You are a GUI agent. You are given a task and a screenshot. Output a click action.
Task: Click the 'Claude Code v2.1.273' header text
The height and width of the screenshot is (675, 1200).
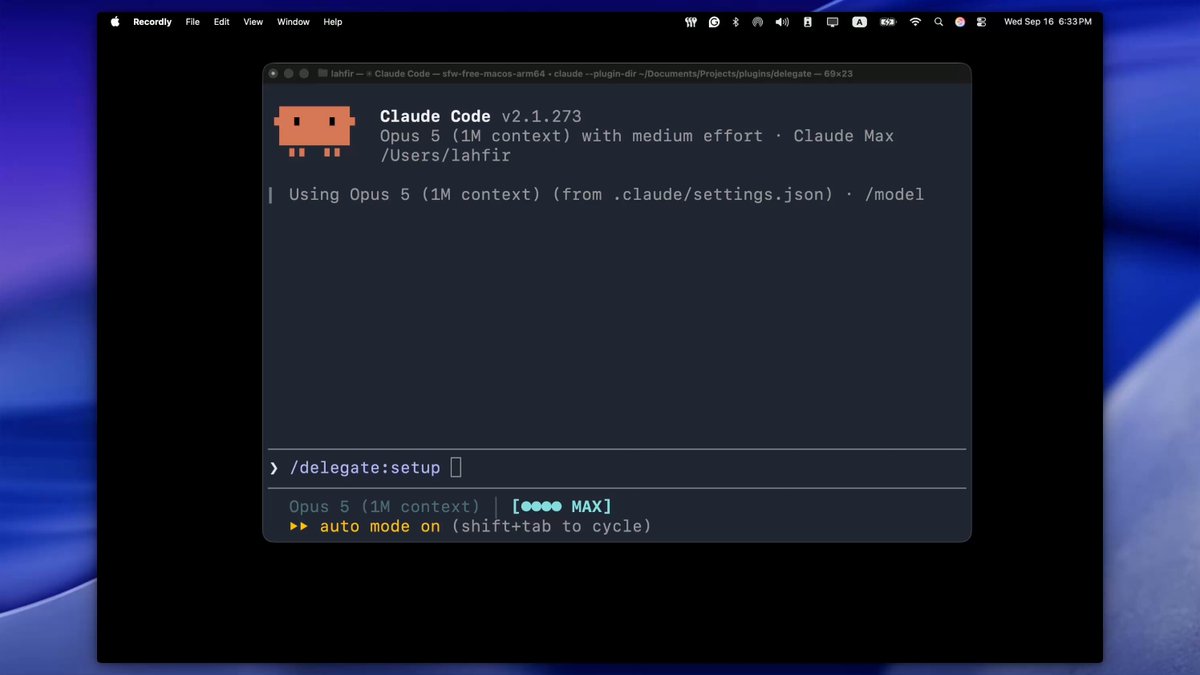pyautogui.click(x=480, y=117)
